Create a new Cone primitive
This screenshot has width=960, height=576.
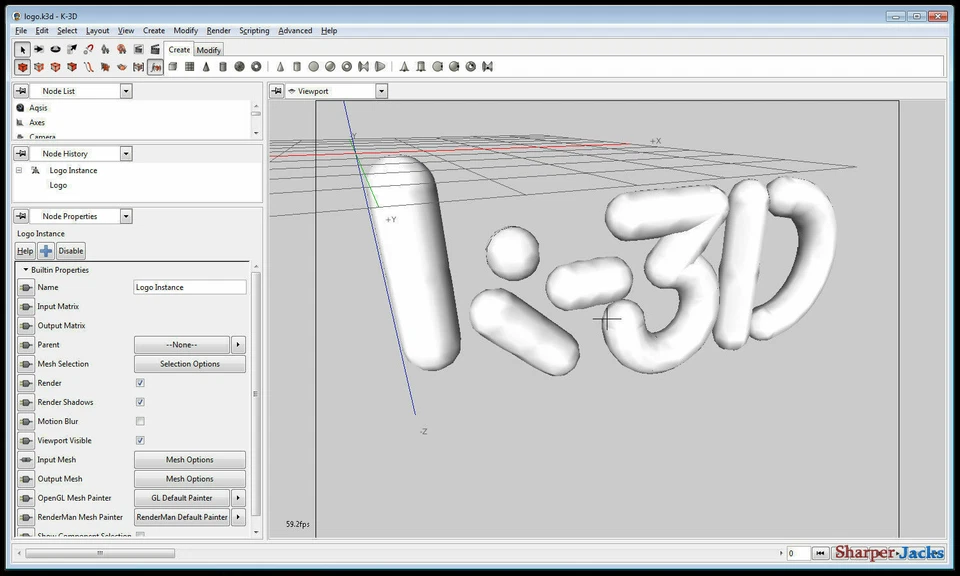point(205,67)
